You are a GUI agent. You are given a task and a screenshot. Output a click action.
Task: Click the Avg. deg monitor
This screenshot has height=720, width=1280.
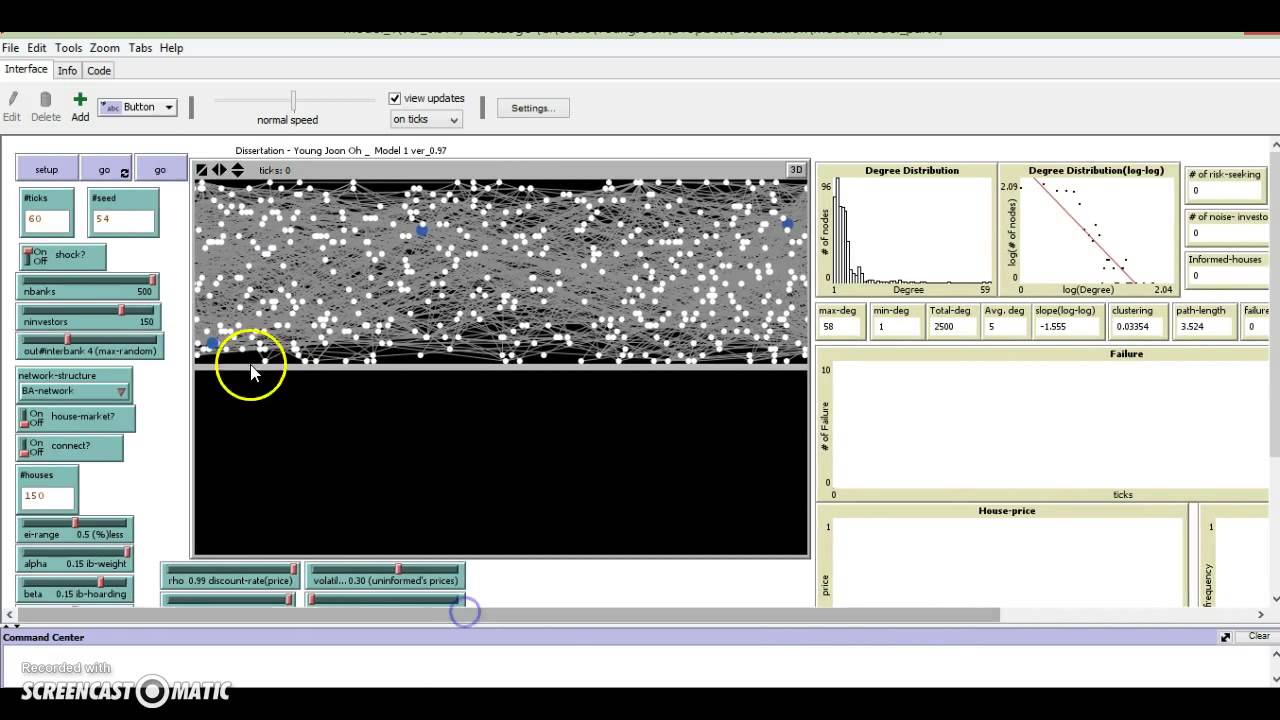point(1004,321)
